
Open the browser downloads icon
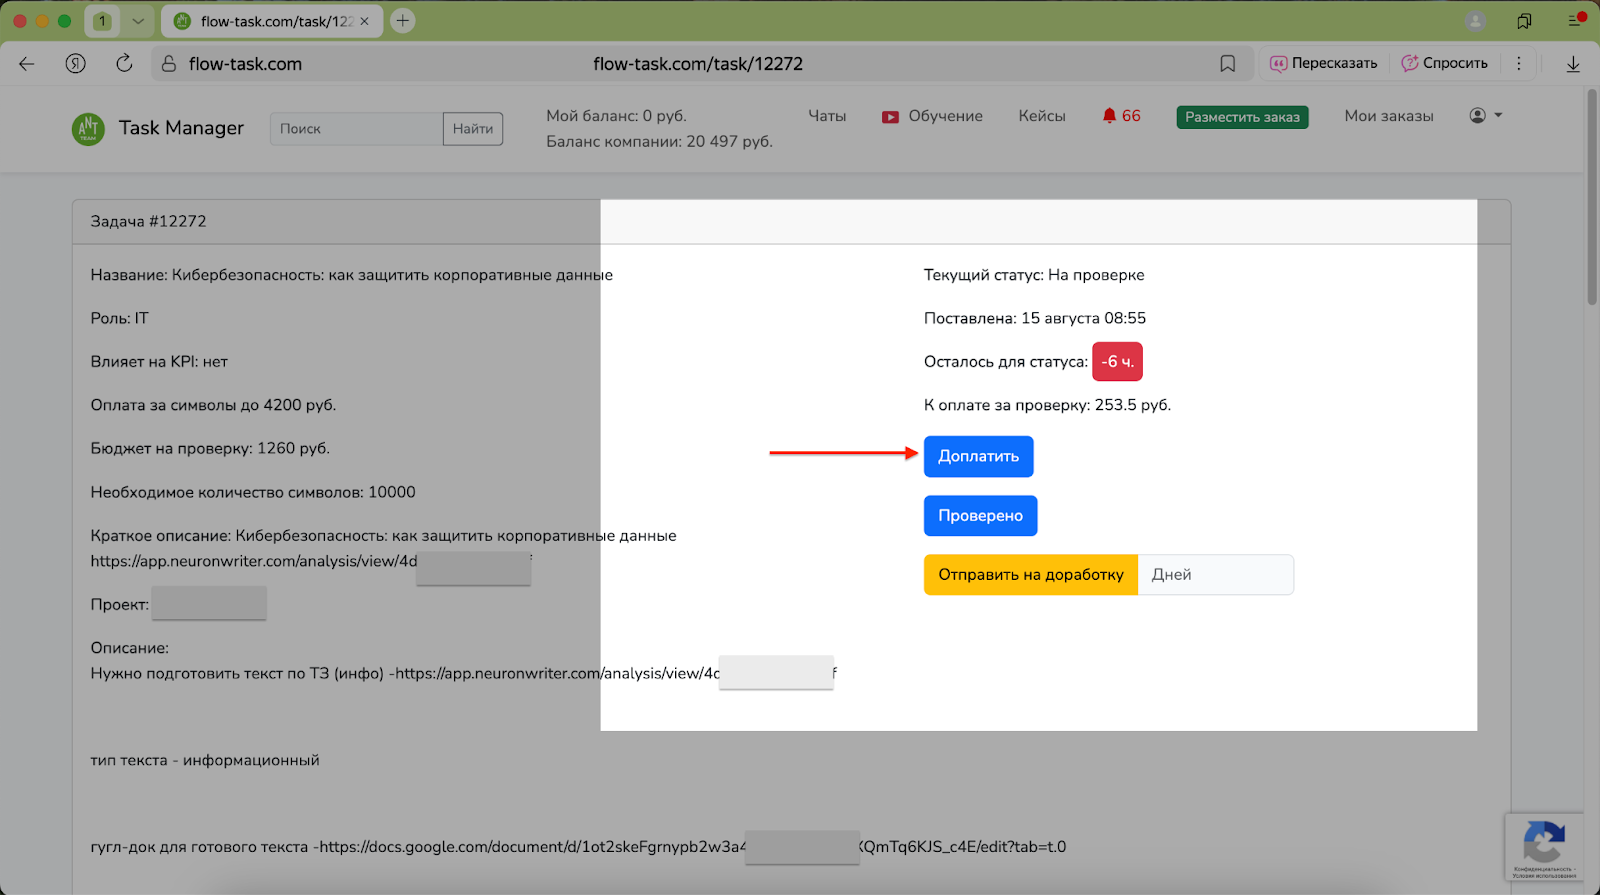1573,64
